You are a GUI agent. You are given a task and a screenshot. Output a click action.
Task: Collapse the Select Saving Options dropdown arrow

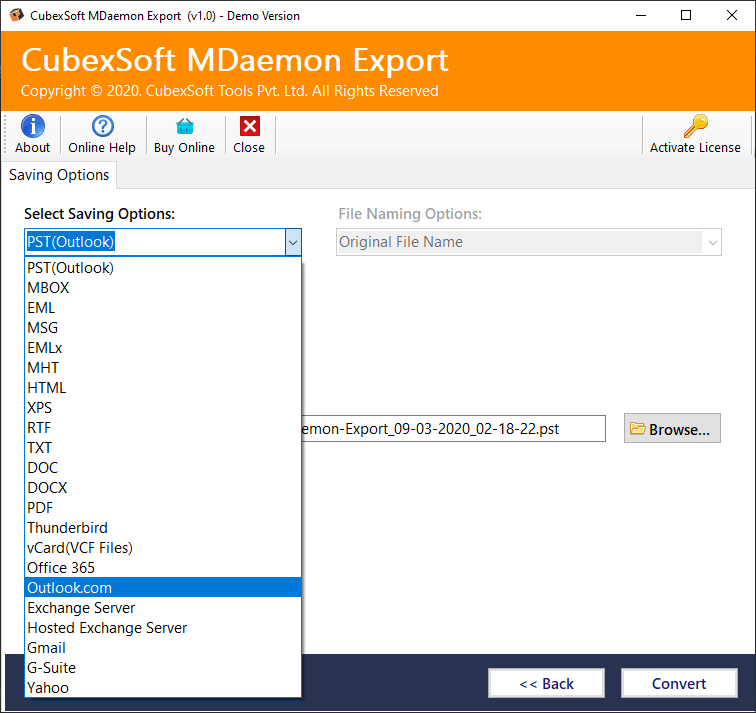click(x=292, y=242)
